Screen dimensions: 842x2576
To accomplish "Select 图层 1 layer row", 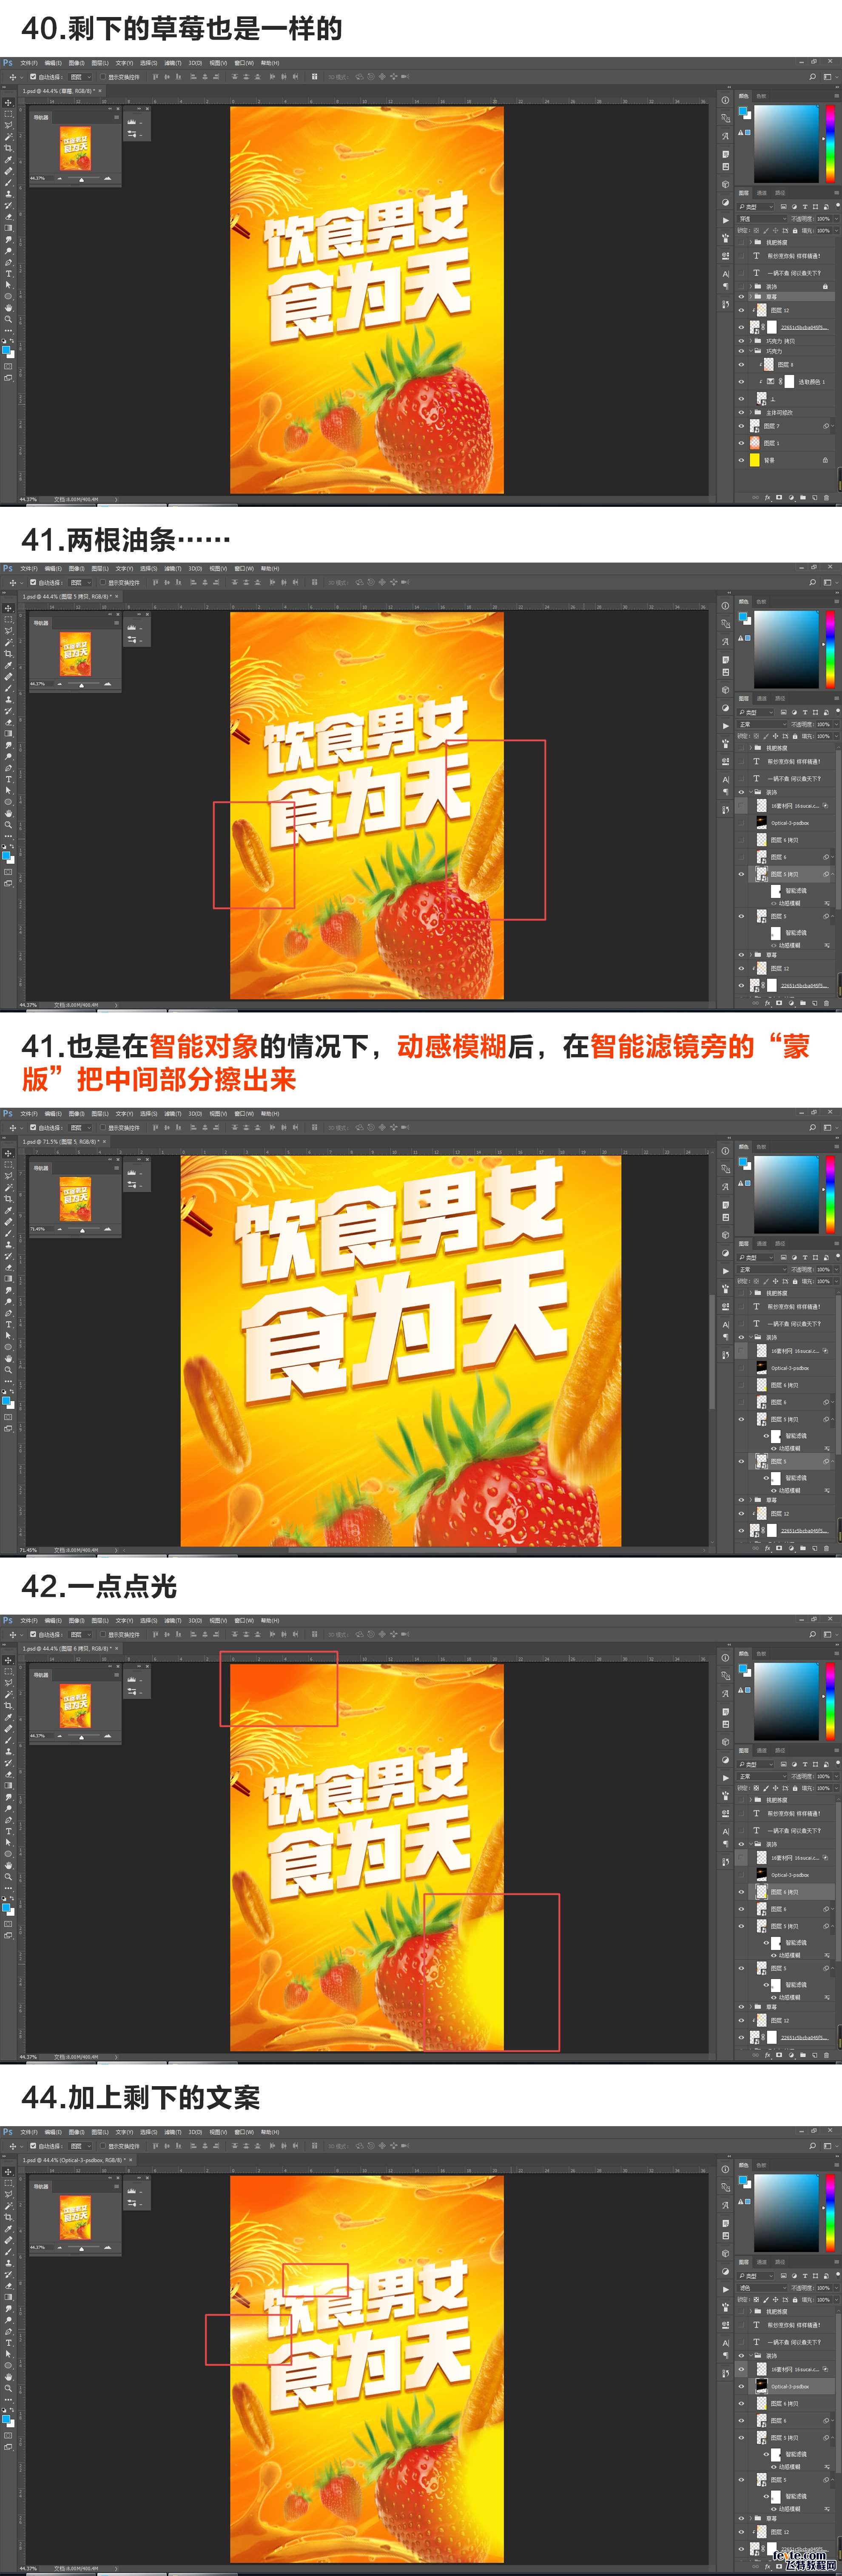I will coord(792,443).
